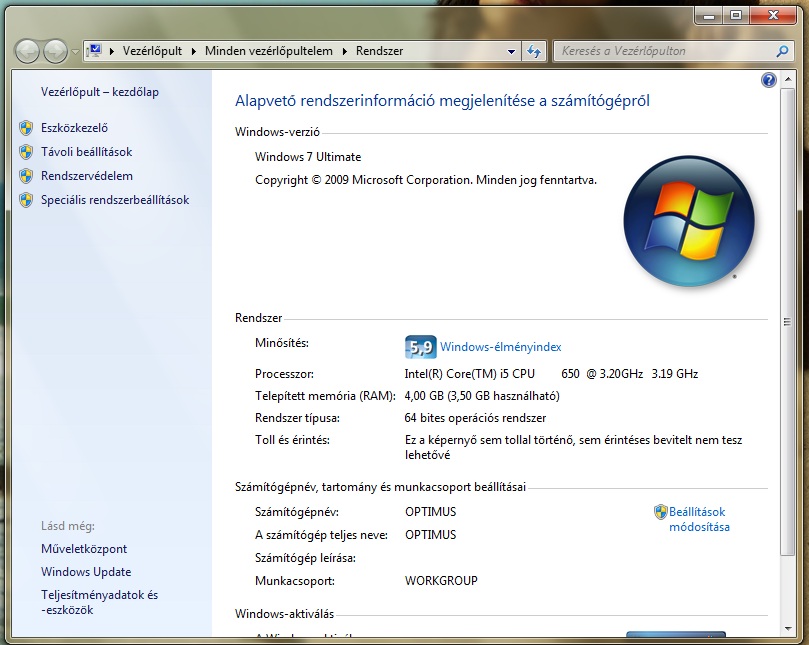Open Rendszervédelem link
This screenshot has height=645, width=809.
[87, 175]
